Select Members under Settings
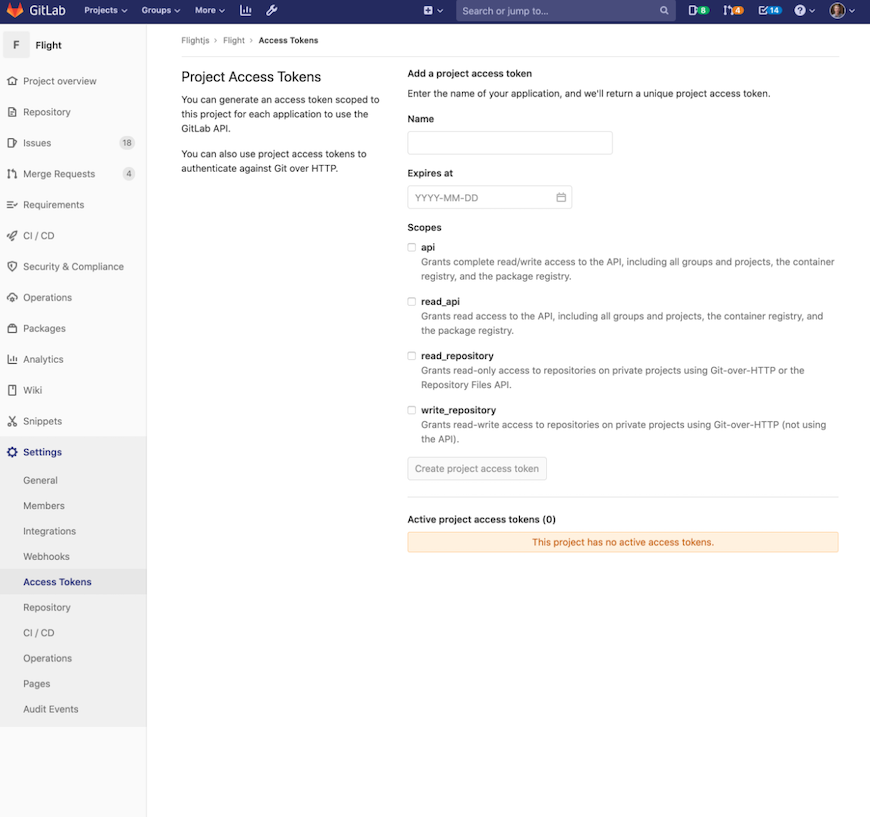The height and width of the screenshot is (817, 870). pyautogui.click(x=43, y=505)
